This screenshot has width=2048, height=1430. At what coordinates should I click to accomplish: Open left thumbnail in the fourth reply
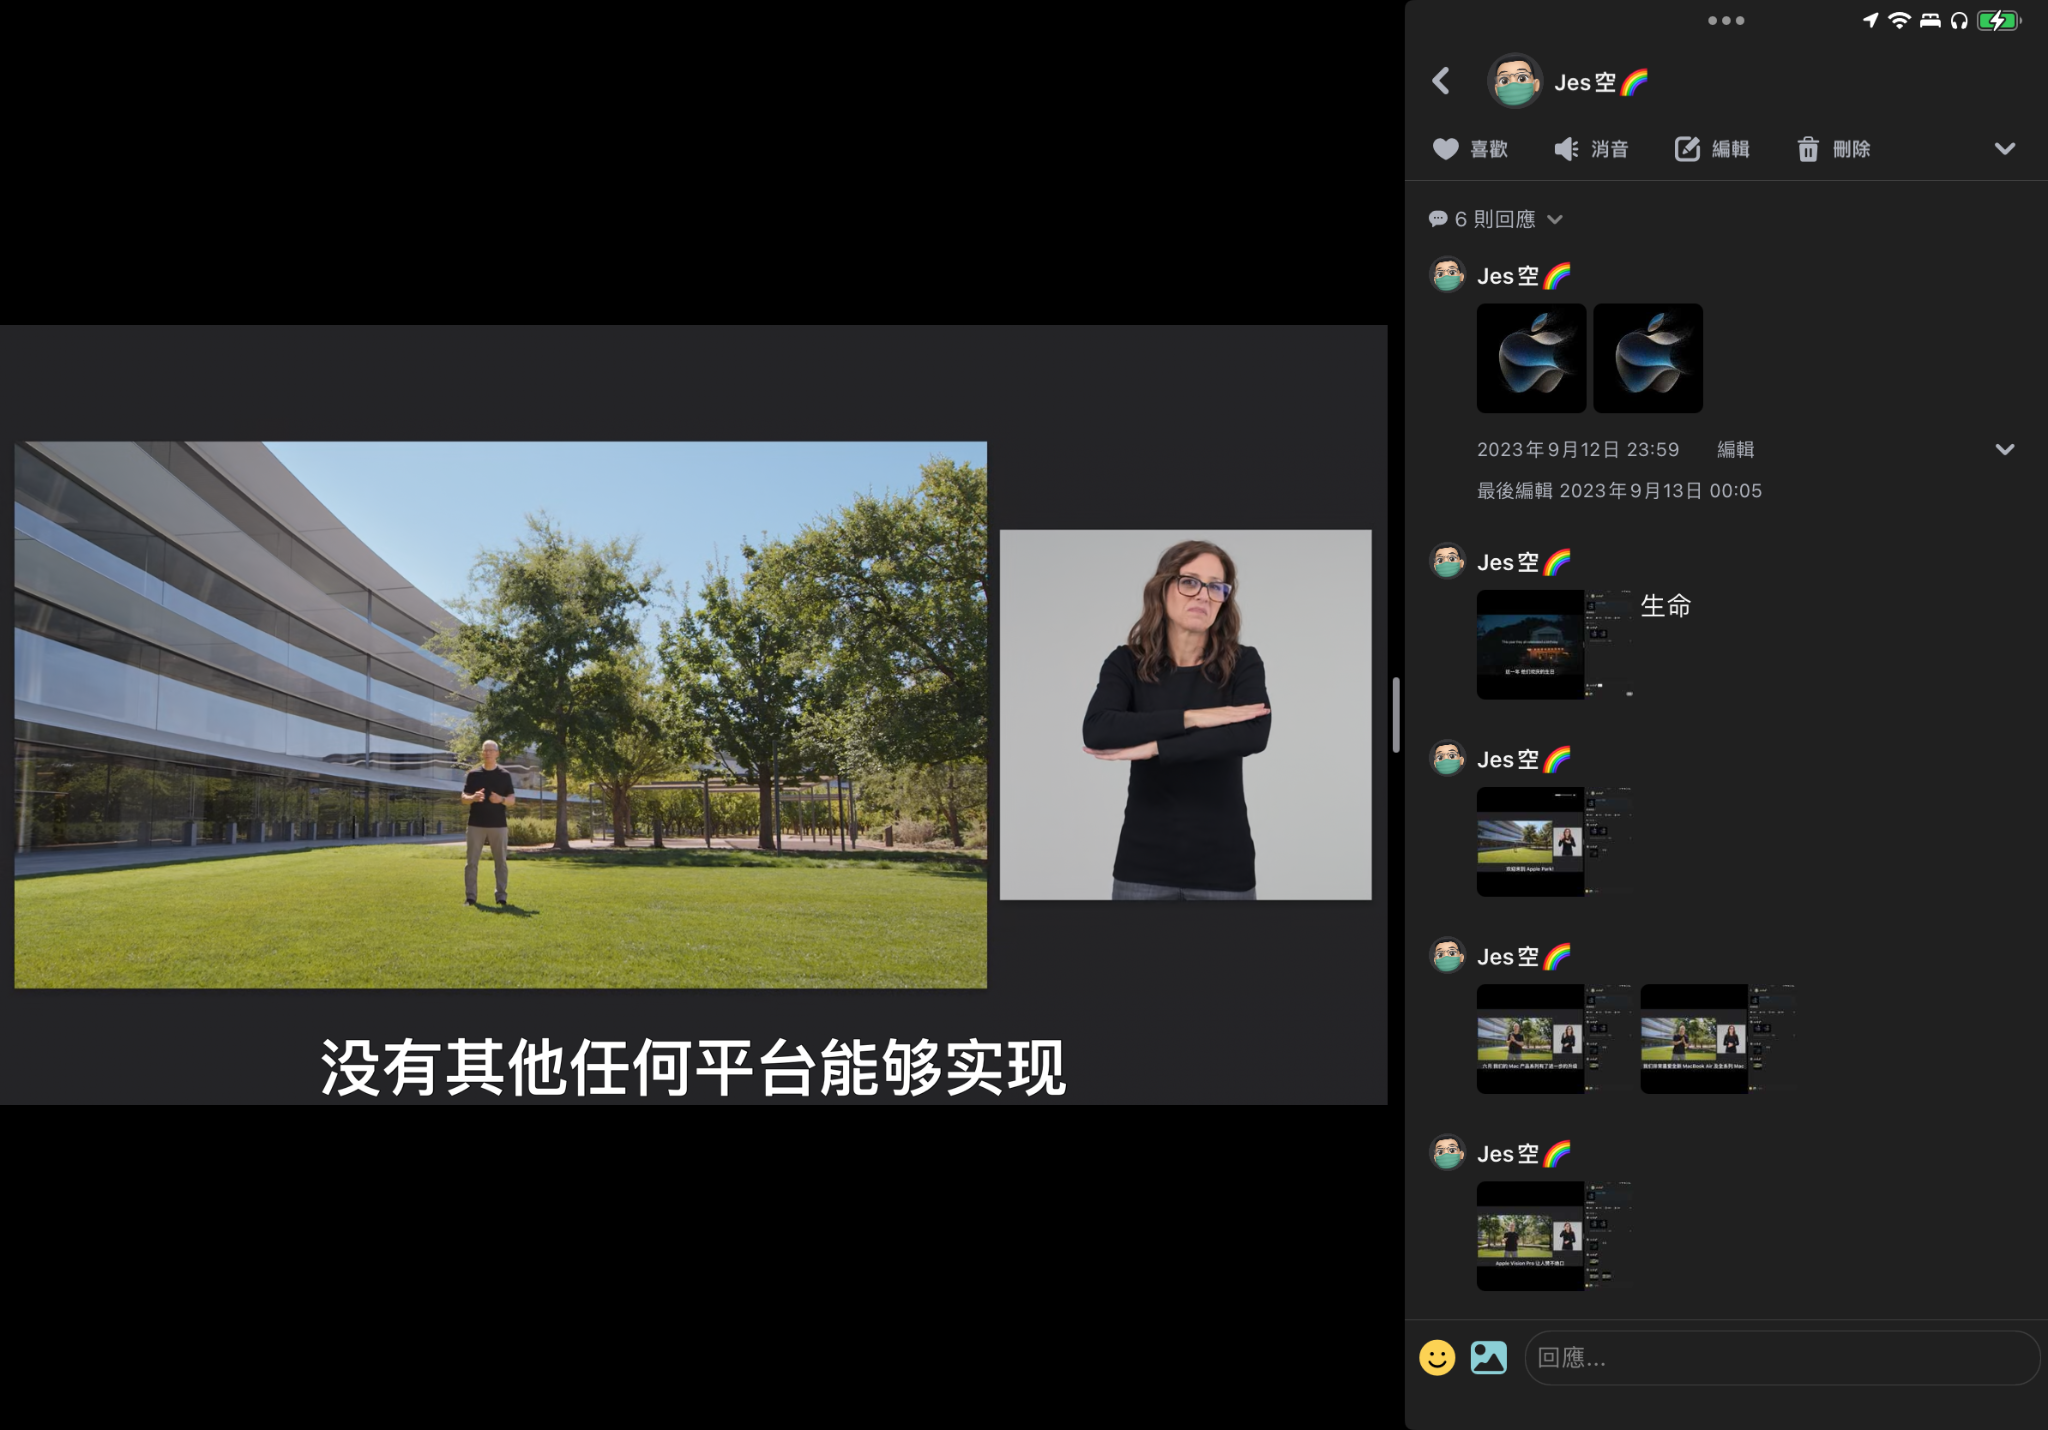click(1555, 1038)
